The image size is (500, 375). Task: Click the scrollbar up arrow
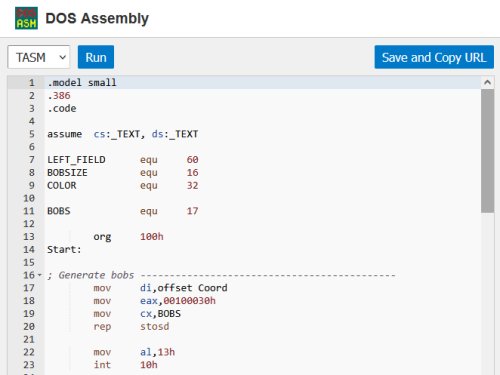(488, 82)
